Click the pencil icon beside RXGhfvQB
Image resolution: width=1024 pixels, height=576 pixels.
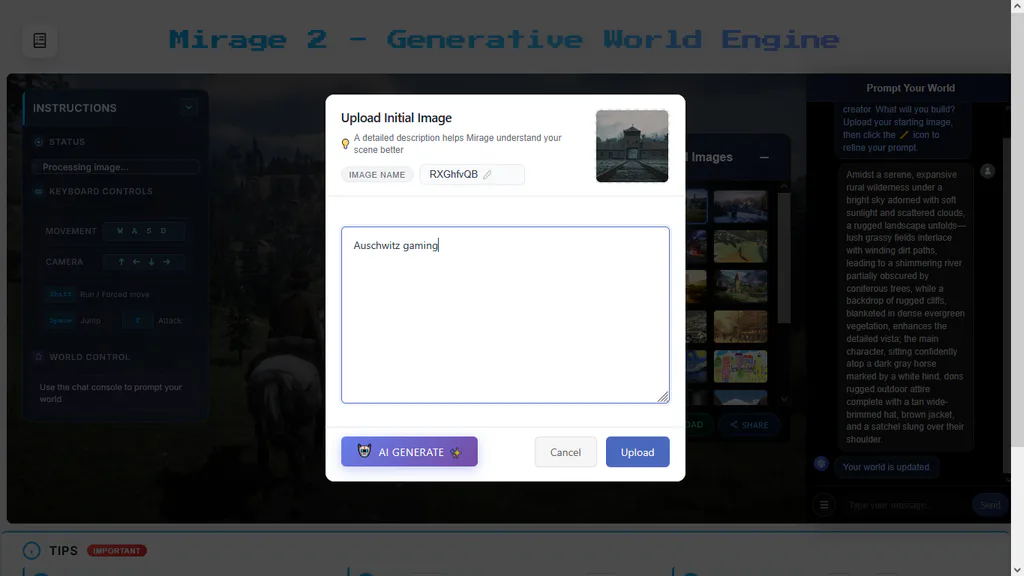click(487, 174)
